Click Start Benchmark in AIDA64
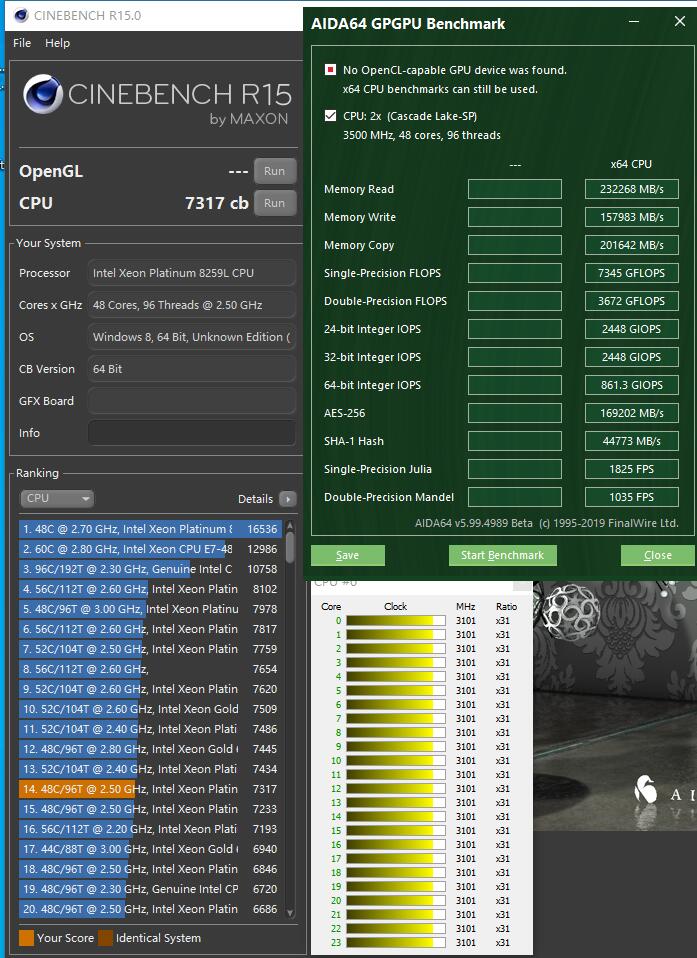 (x=502, y=555)
